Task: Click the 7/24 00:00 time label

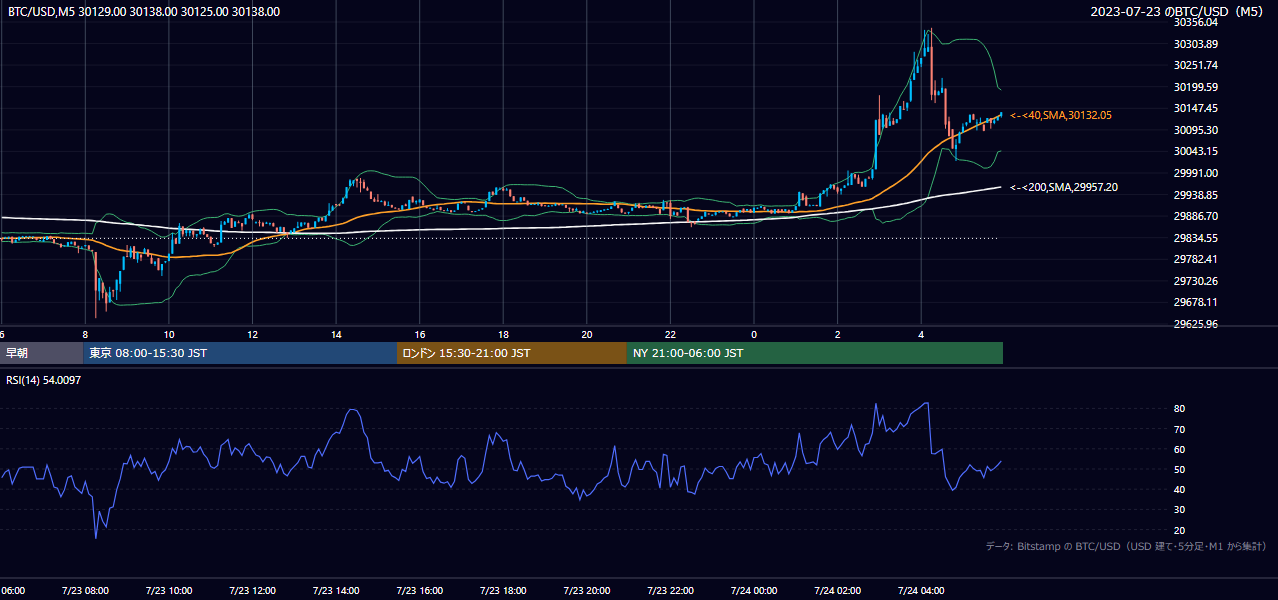Action: click(x=753, y=591)
